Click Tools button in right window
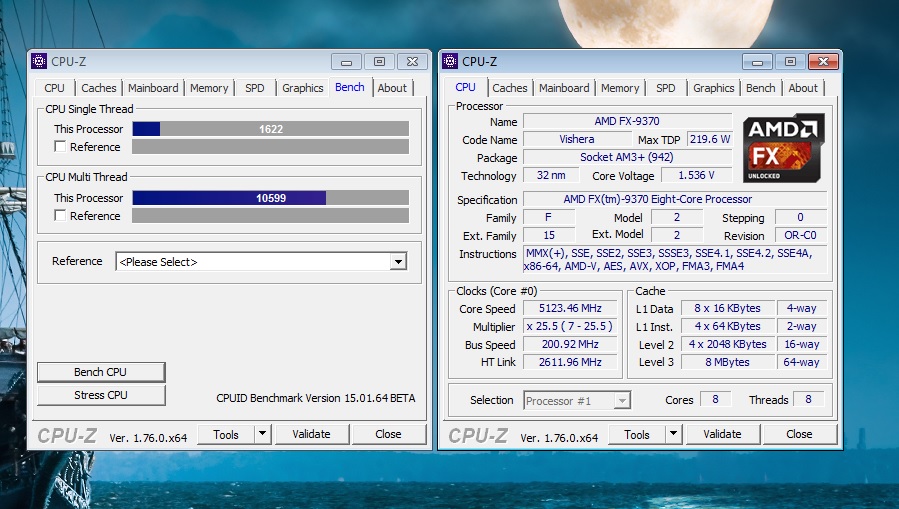This screenshot has height=509, width=899. [637, 434]
